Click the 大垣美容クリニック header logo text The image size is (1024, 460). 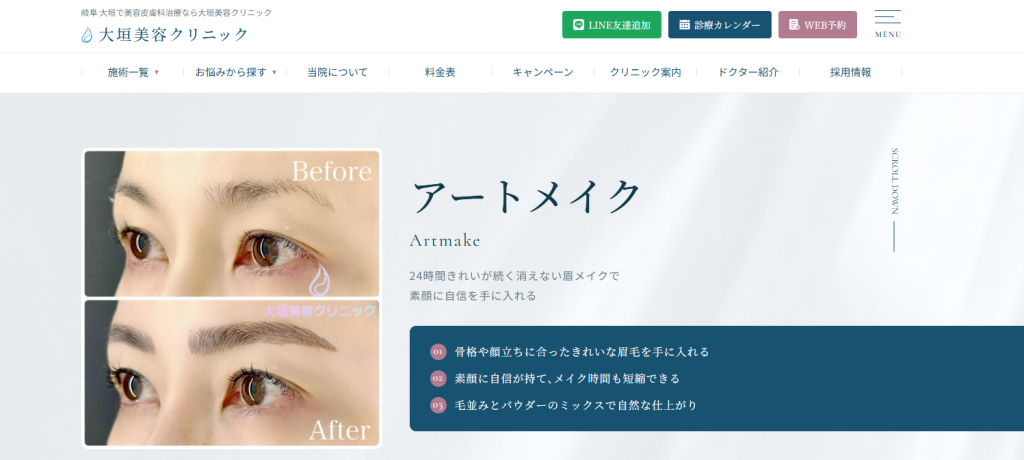tap(173, 35)
